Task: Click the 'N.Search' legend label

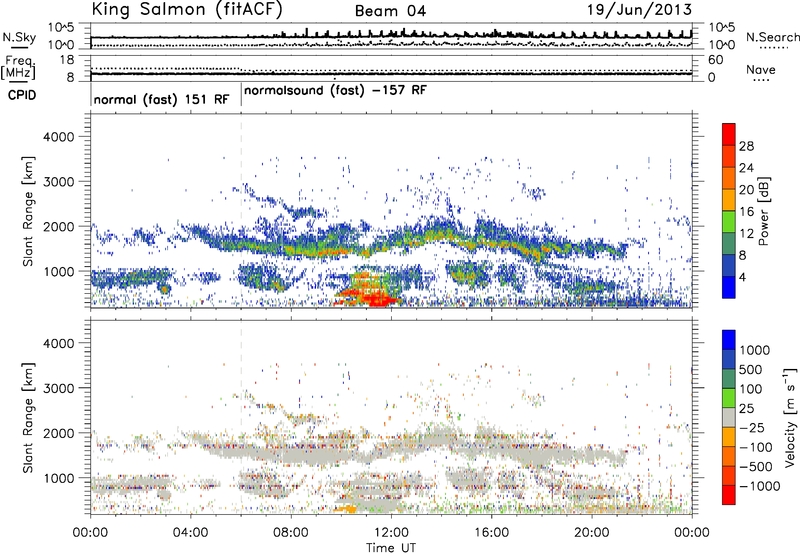Action: click(x=772, y=37)
